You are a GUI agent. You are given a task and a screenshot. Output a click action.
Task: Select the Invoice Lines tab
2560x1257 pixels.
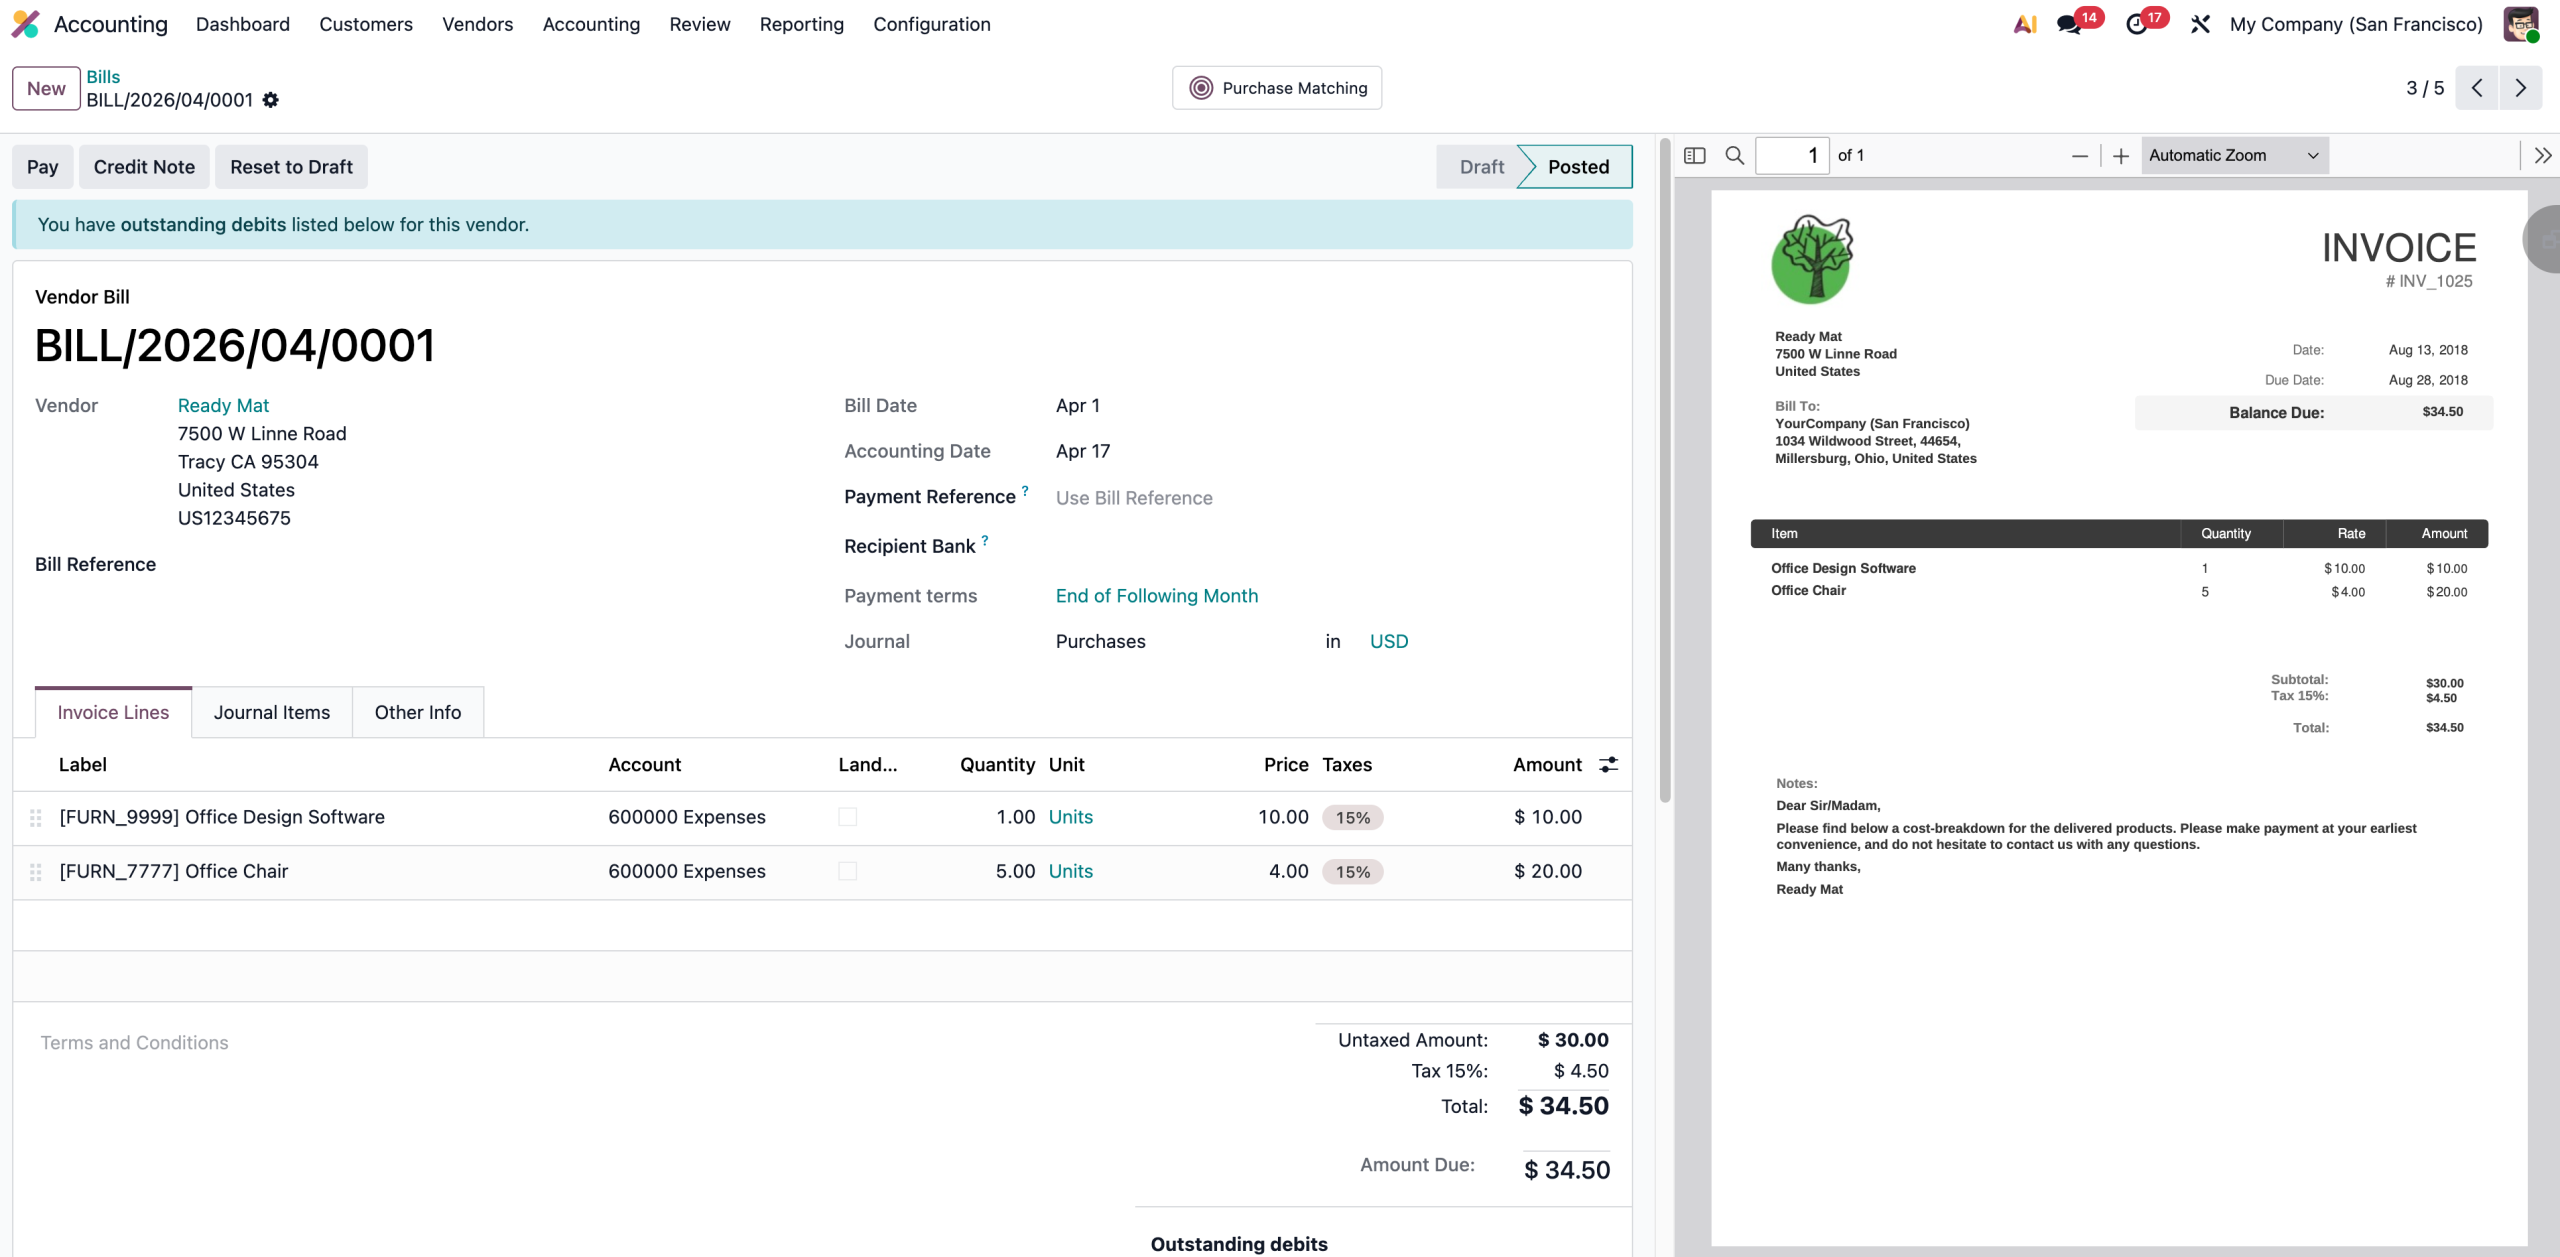tap(113, 712)
